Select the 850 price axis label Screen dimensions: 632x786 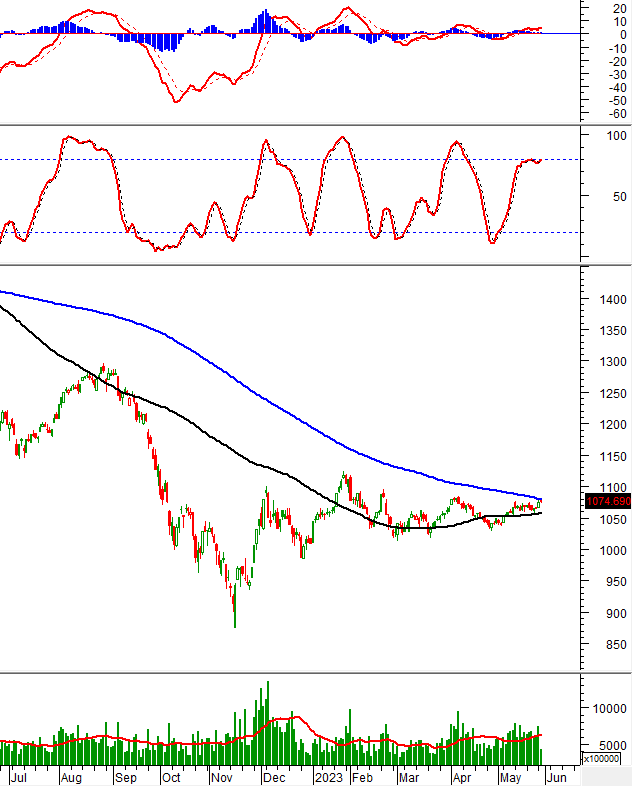pos(616,645)
